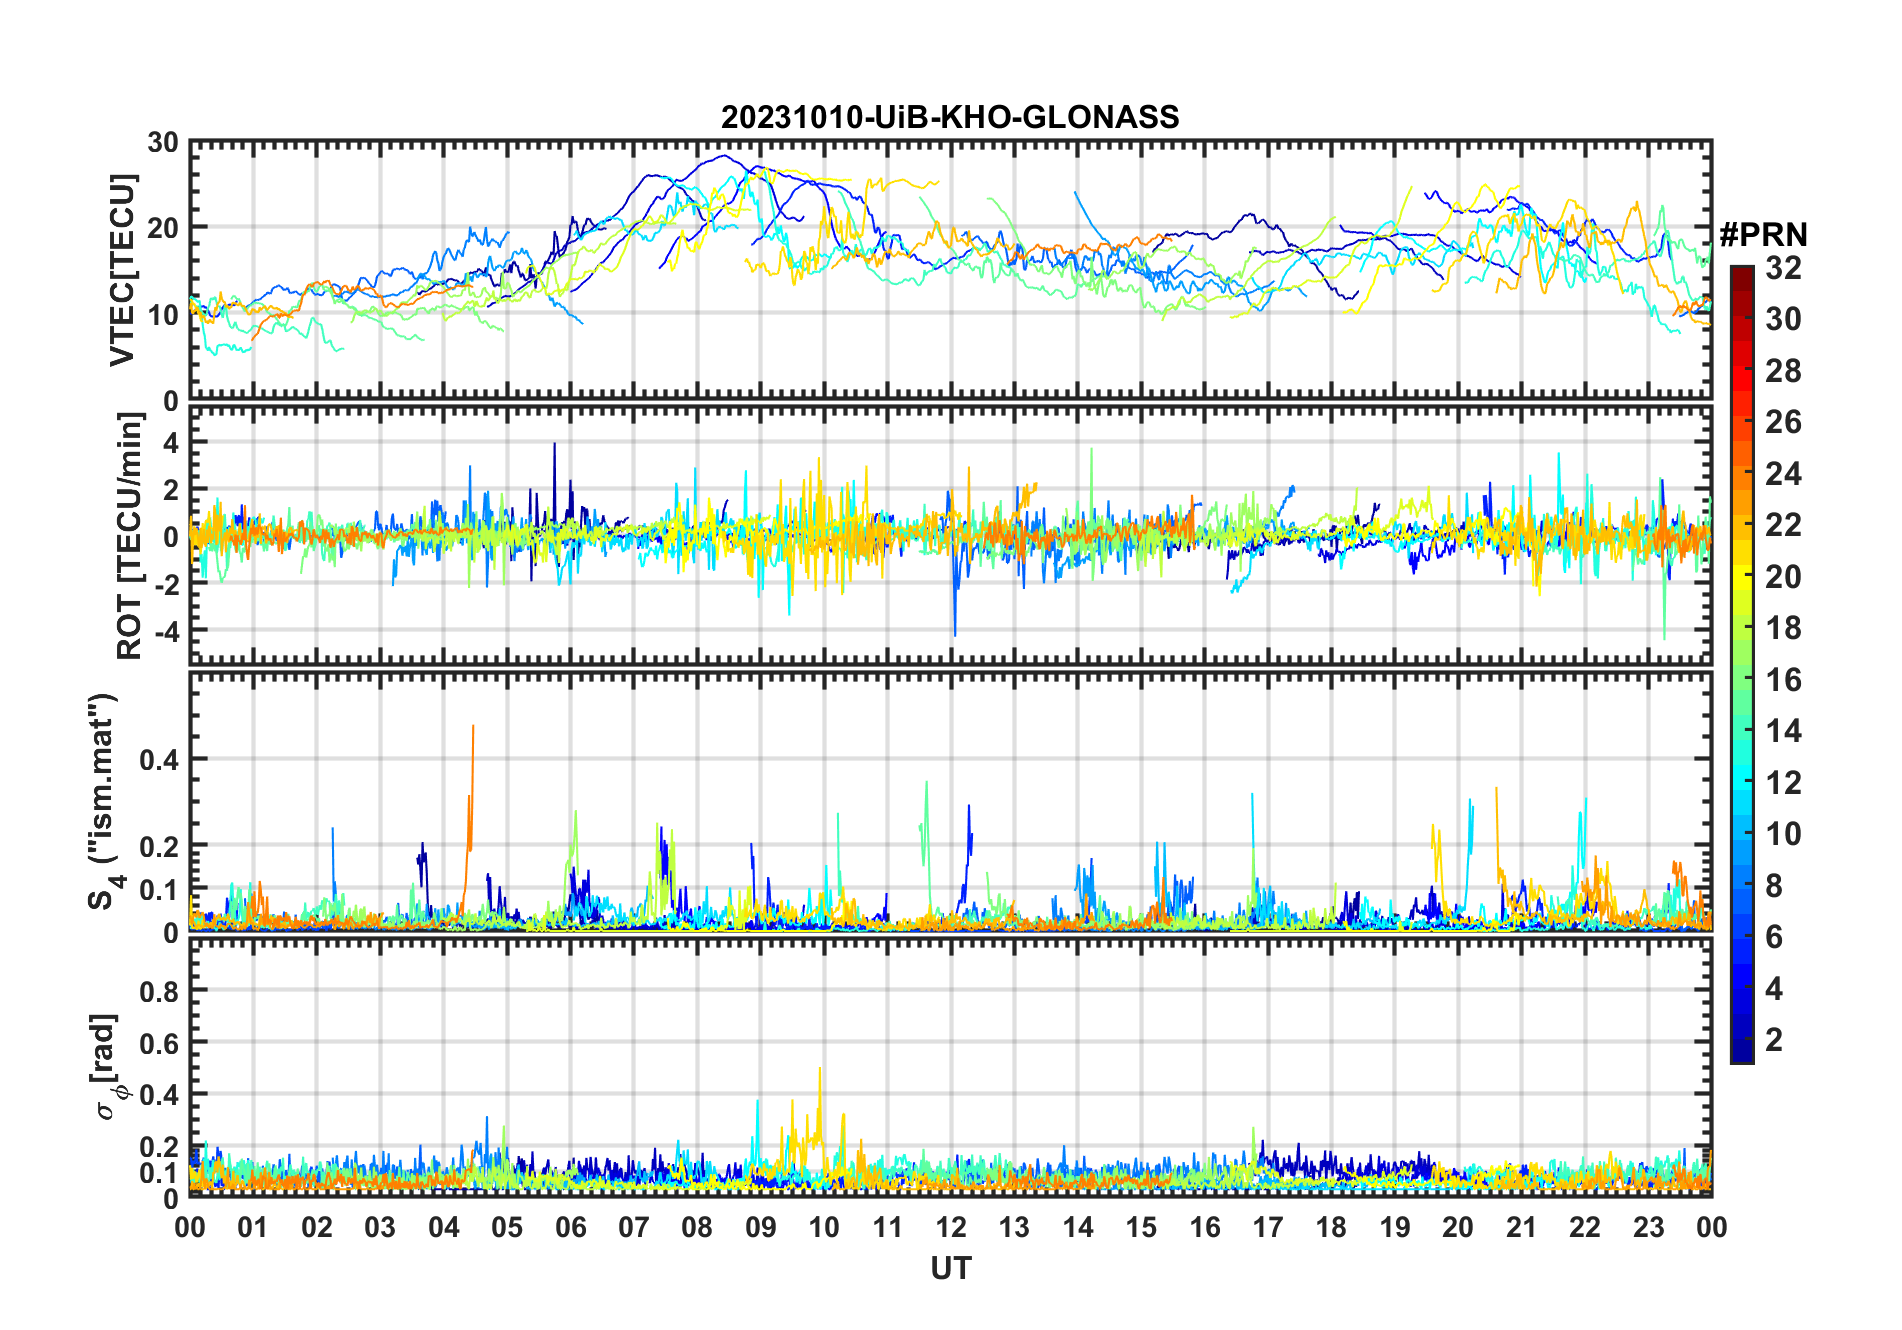The height and width of the screenshot is (1330, 1902).
Task: Click UT axis hour tick 07
Action: click(x=634, y=1227)
